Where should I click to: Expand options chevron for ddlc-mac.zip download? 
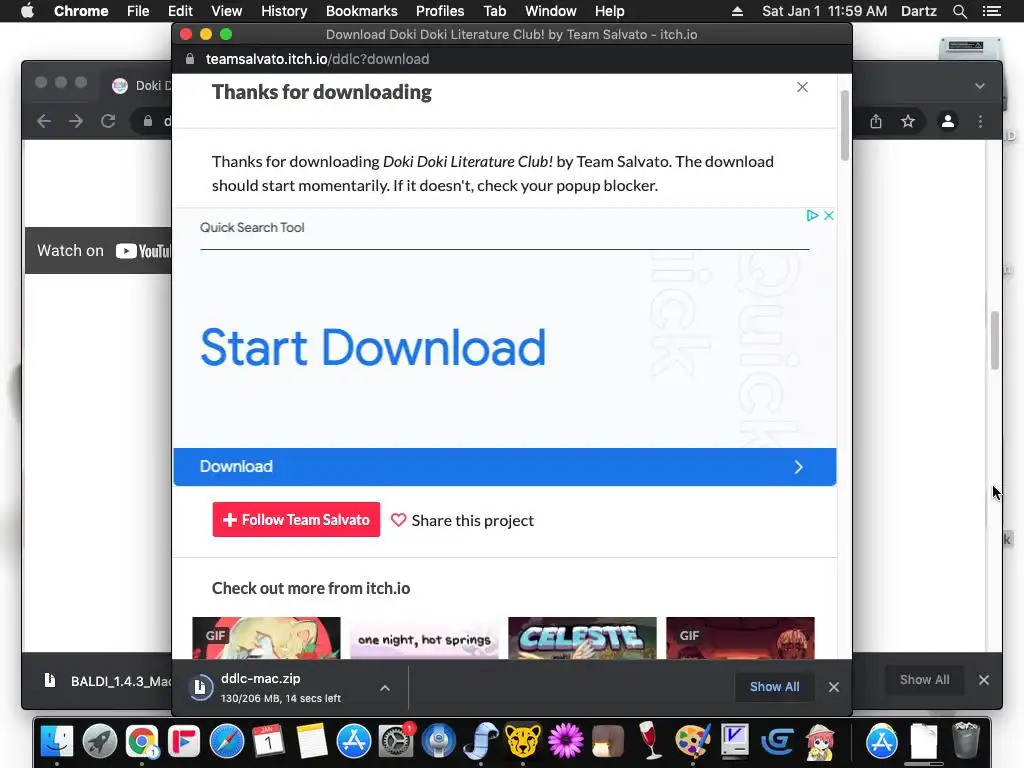(x=385, y=688)
